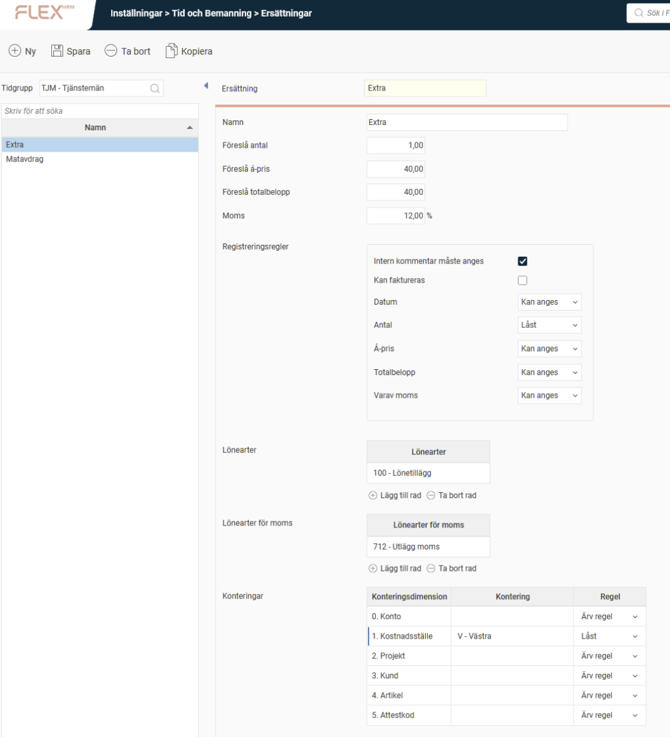Collapse the left panel with arrow
This screenshot has height=737, width=670.
pos(206,86)
